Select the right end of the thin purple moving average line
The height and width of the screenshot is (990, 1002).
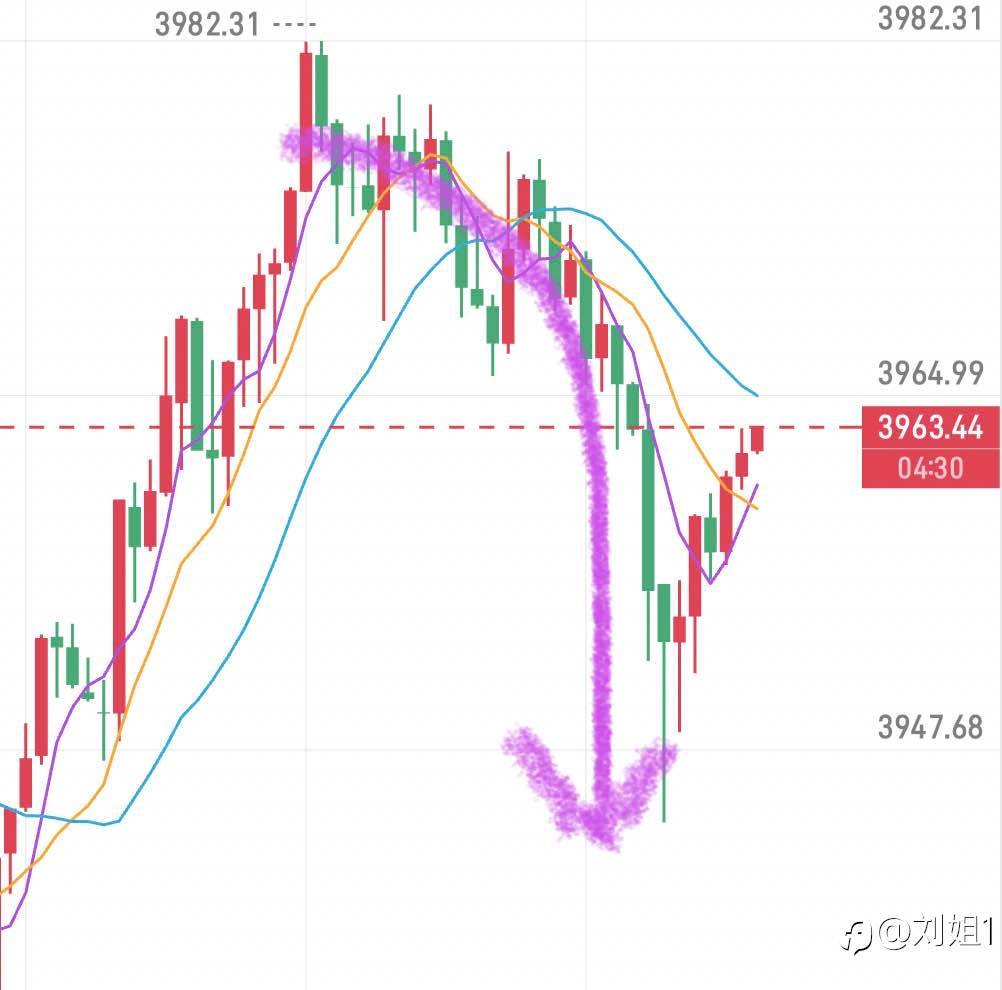(757, 485)
